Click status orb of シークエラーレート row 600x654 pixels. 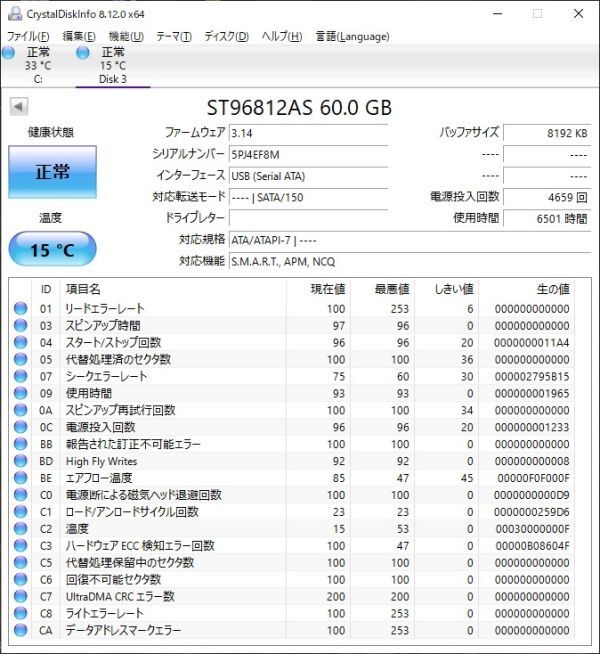point(20,376)
